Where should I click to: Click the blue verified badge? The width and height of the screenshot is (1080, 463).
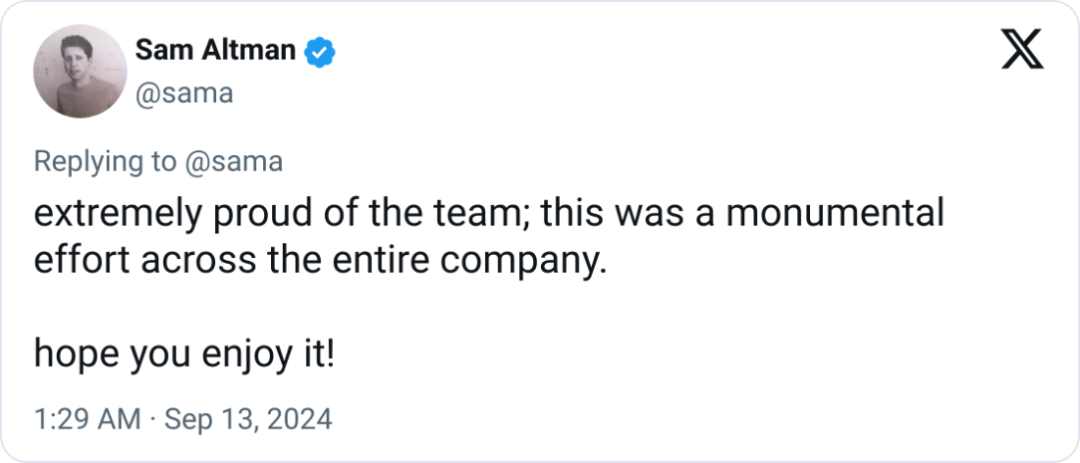pos(320,50)
